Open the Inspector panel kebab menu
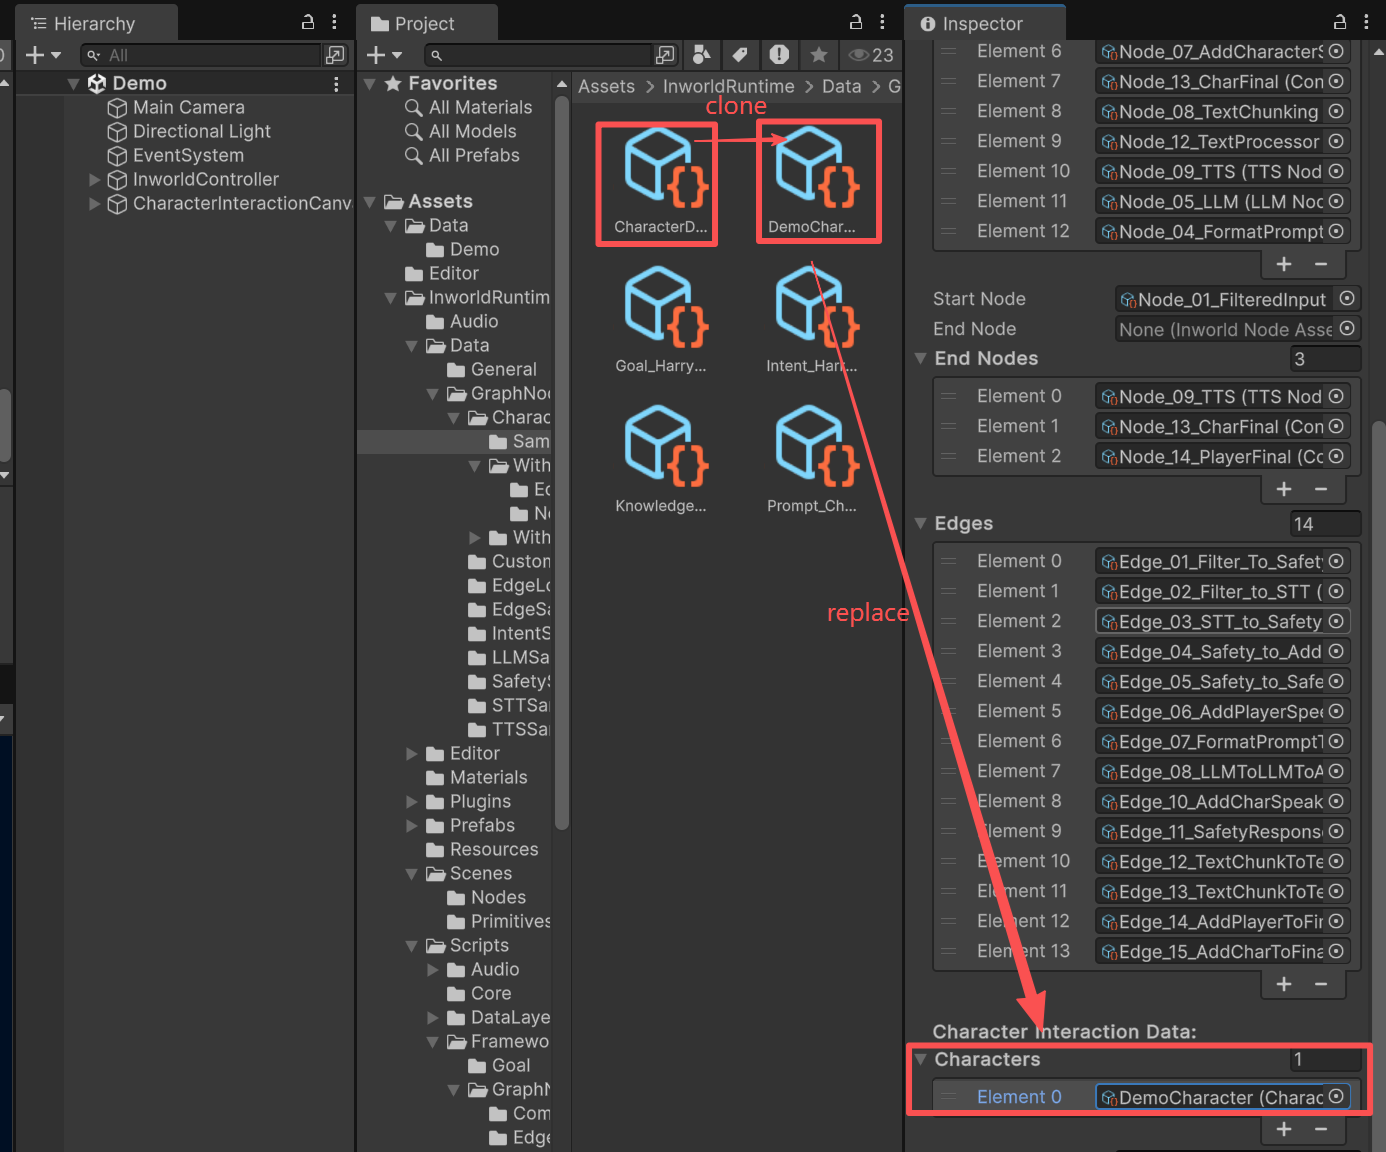Screen dimensions: 1386x1152 (x=1366, y=22)
